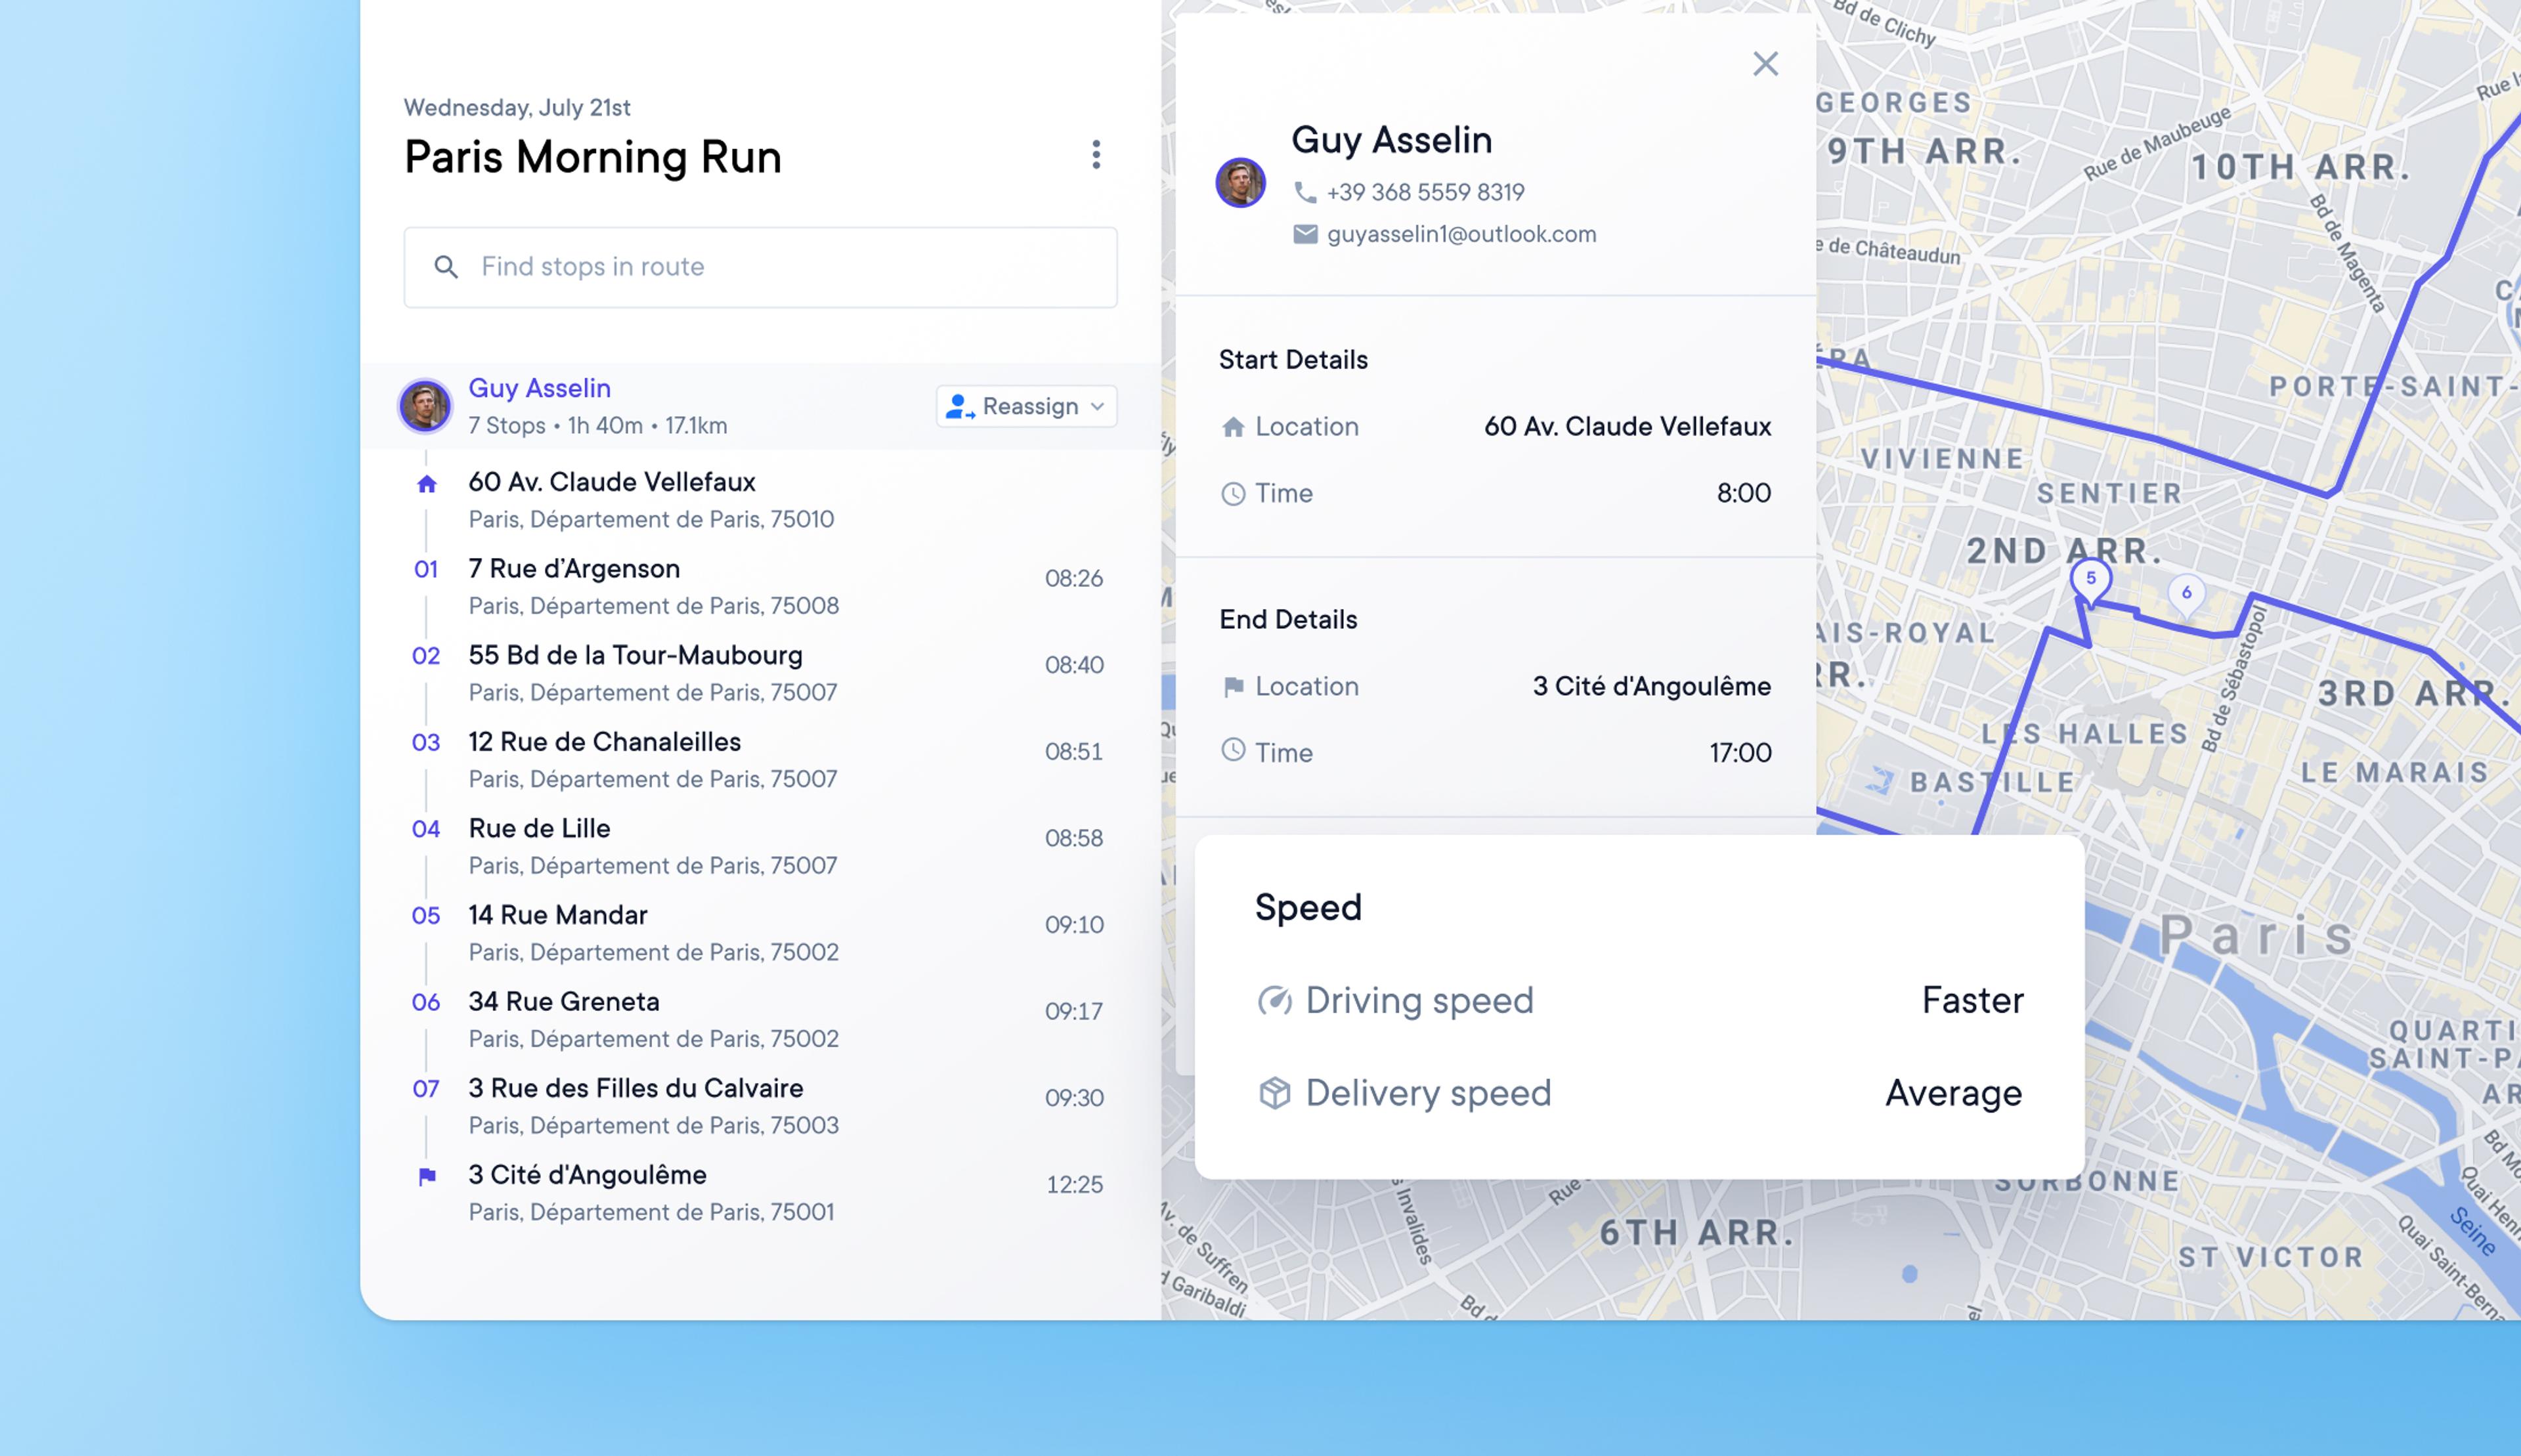Click the search magnifier icon
The height and width of the screenshot is (1456, 2521).
point(446,267)
